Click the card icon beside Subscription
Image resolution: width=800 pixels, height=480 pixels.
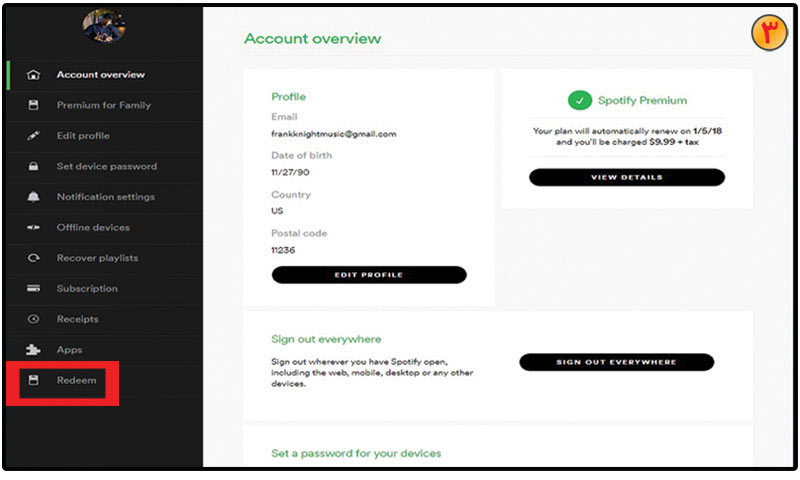(x=33, y=289)
